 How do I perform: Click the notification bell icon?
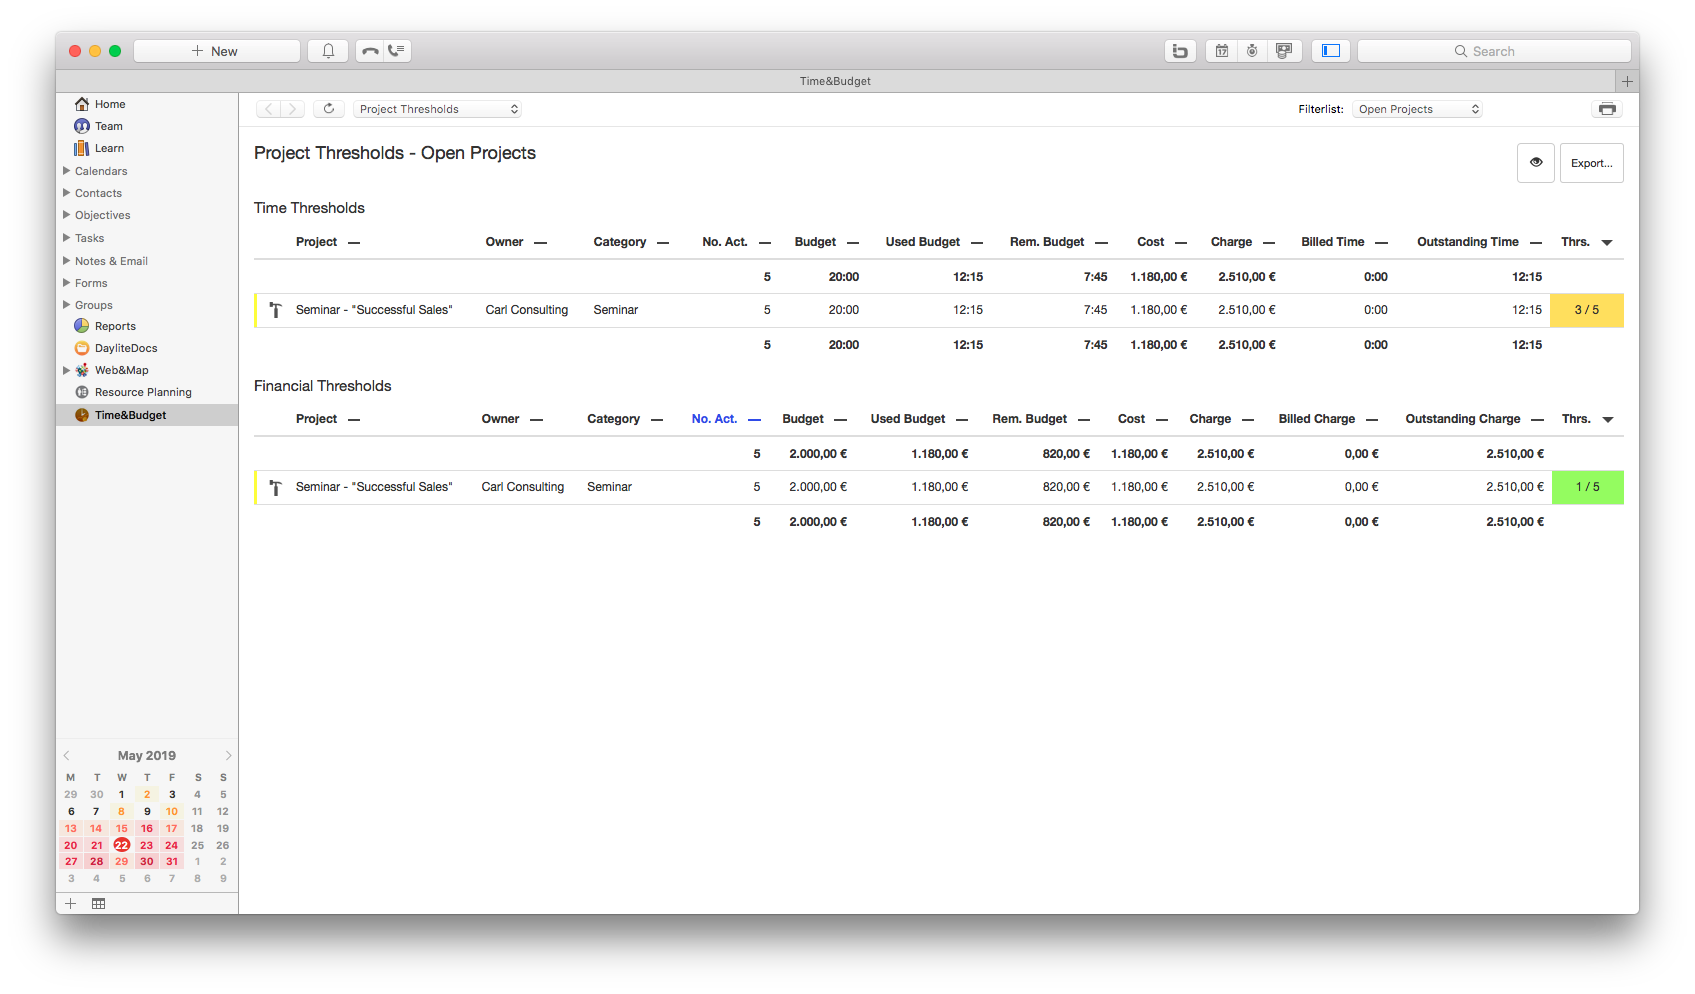pyautogui.click(x=328, y=51)
